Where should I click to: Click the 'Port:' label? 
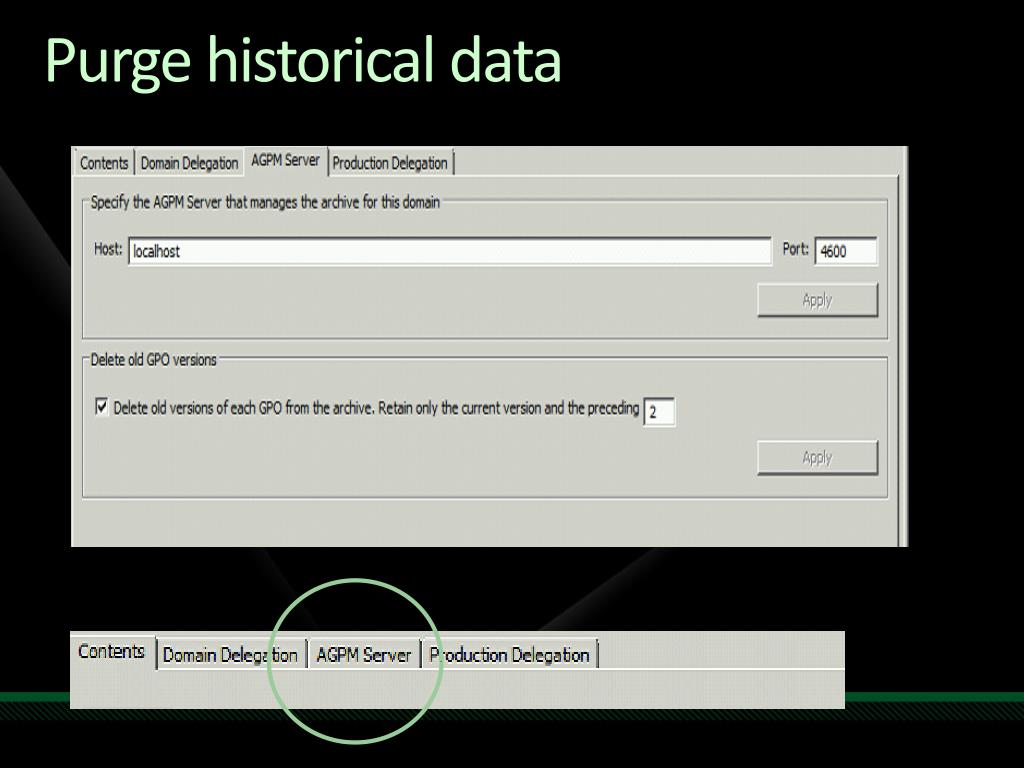(x=795, y=249)
